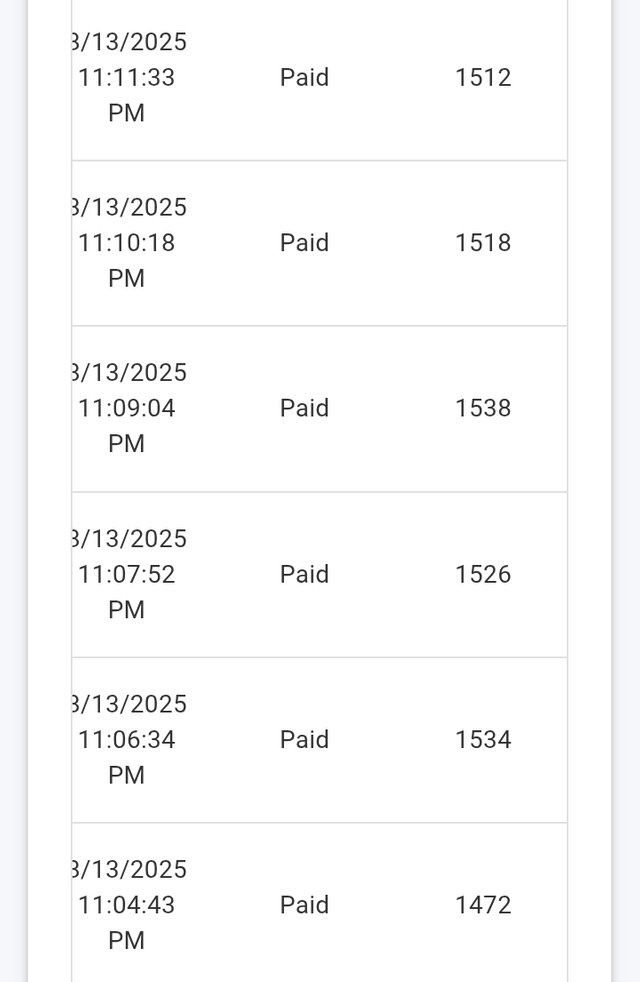Click the PM label under 11:06:34
The image size is (640, 982).
tap(126, 775)
